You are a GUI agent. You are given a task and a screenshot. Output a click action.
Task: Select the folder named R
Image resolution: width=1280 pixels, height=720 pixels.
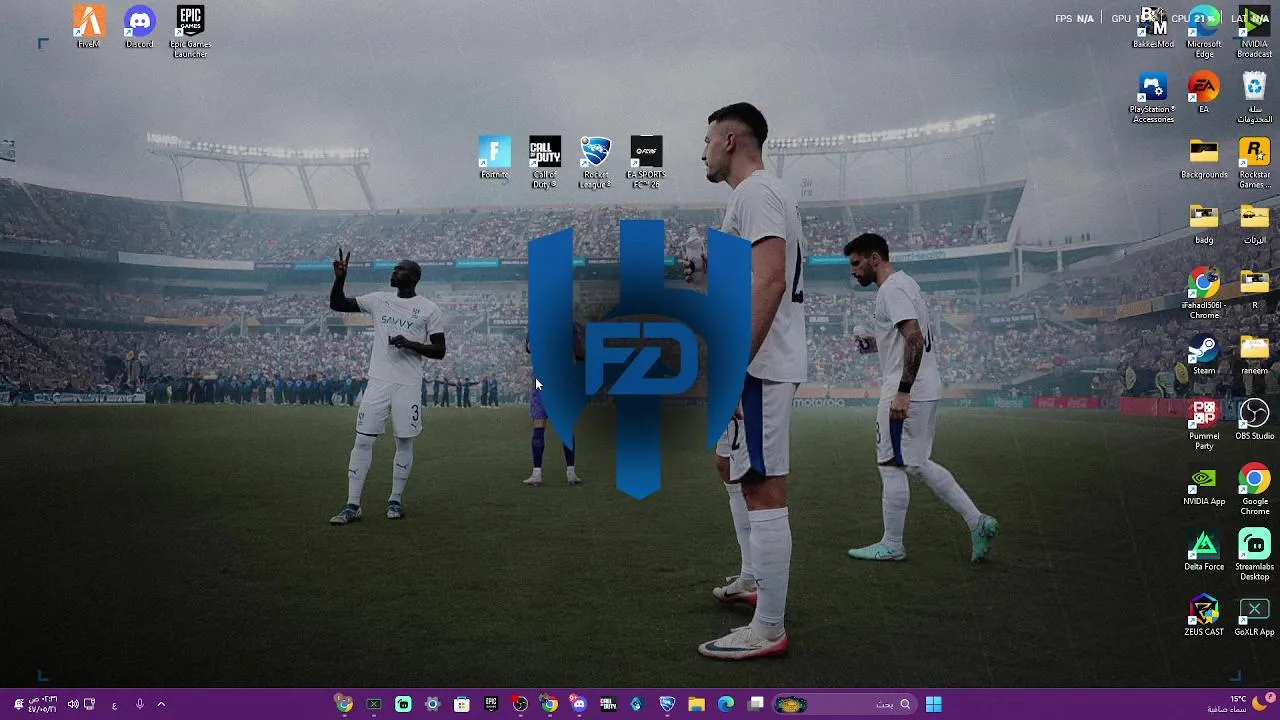click(x=1254, y=288)
